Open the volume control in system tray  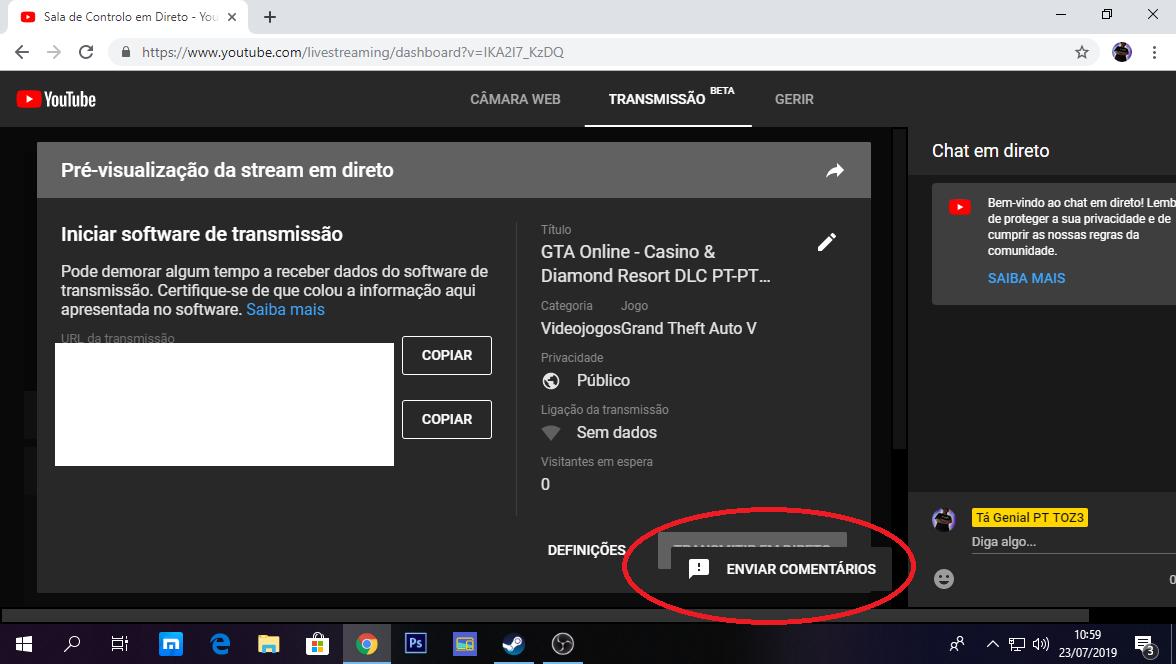pos(1040,644)
